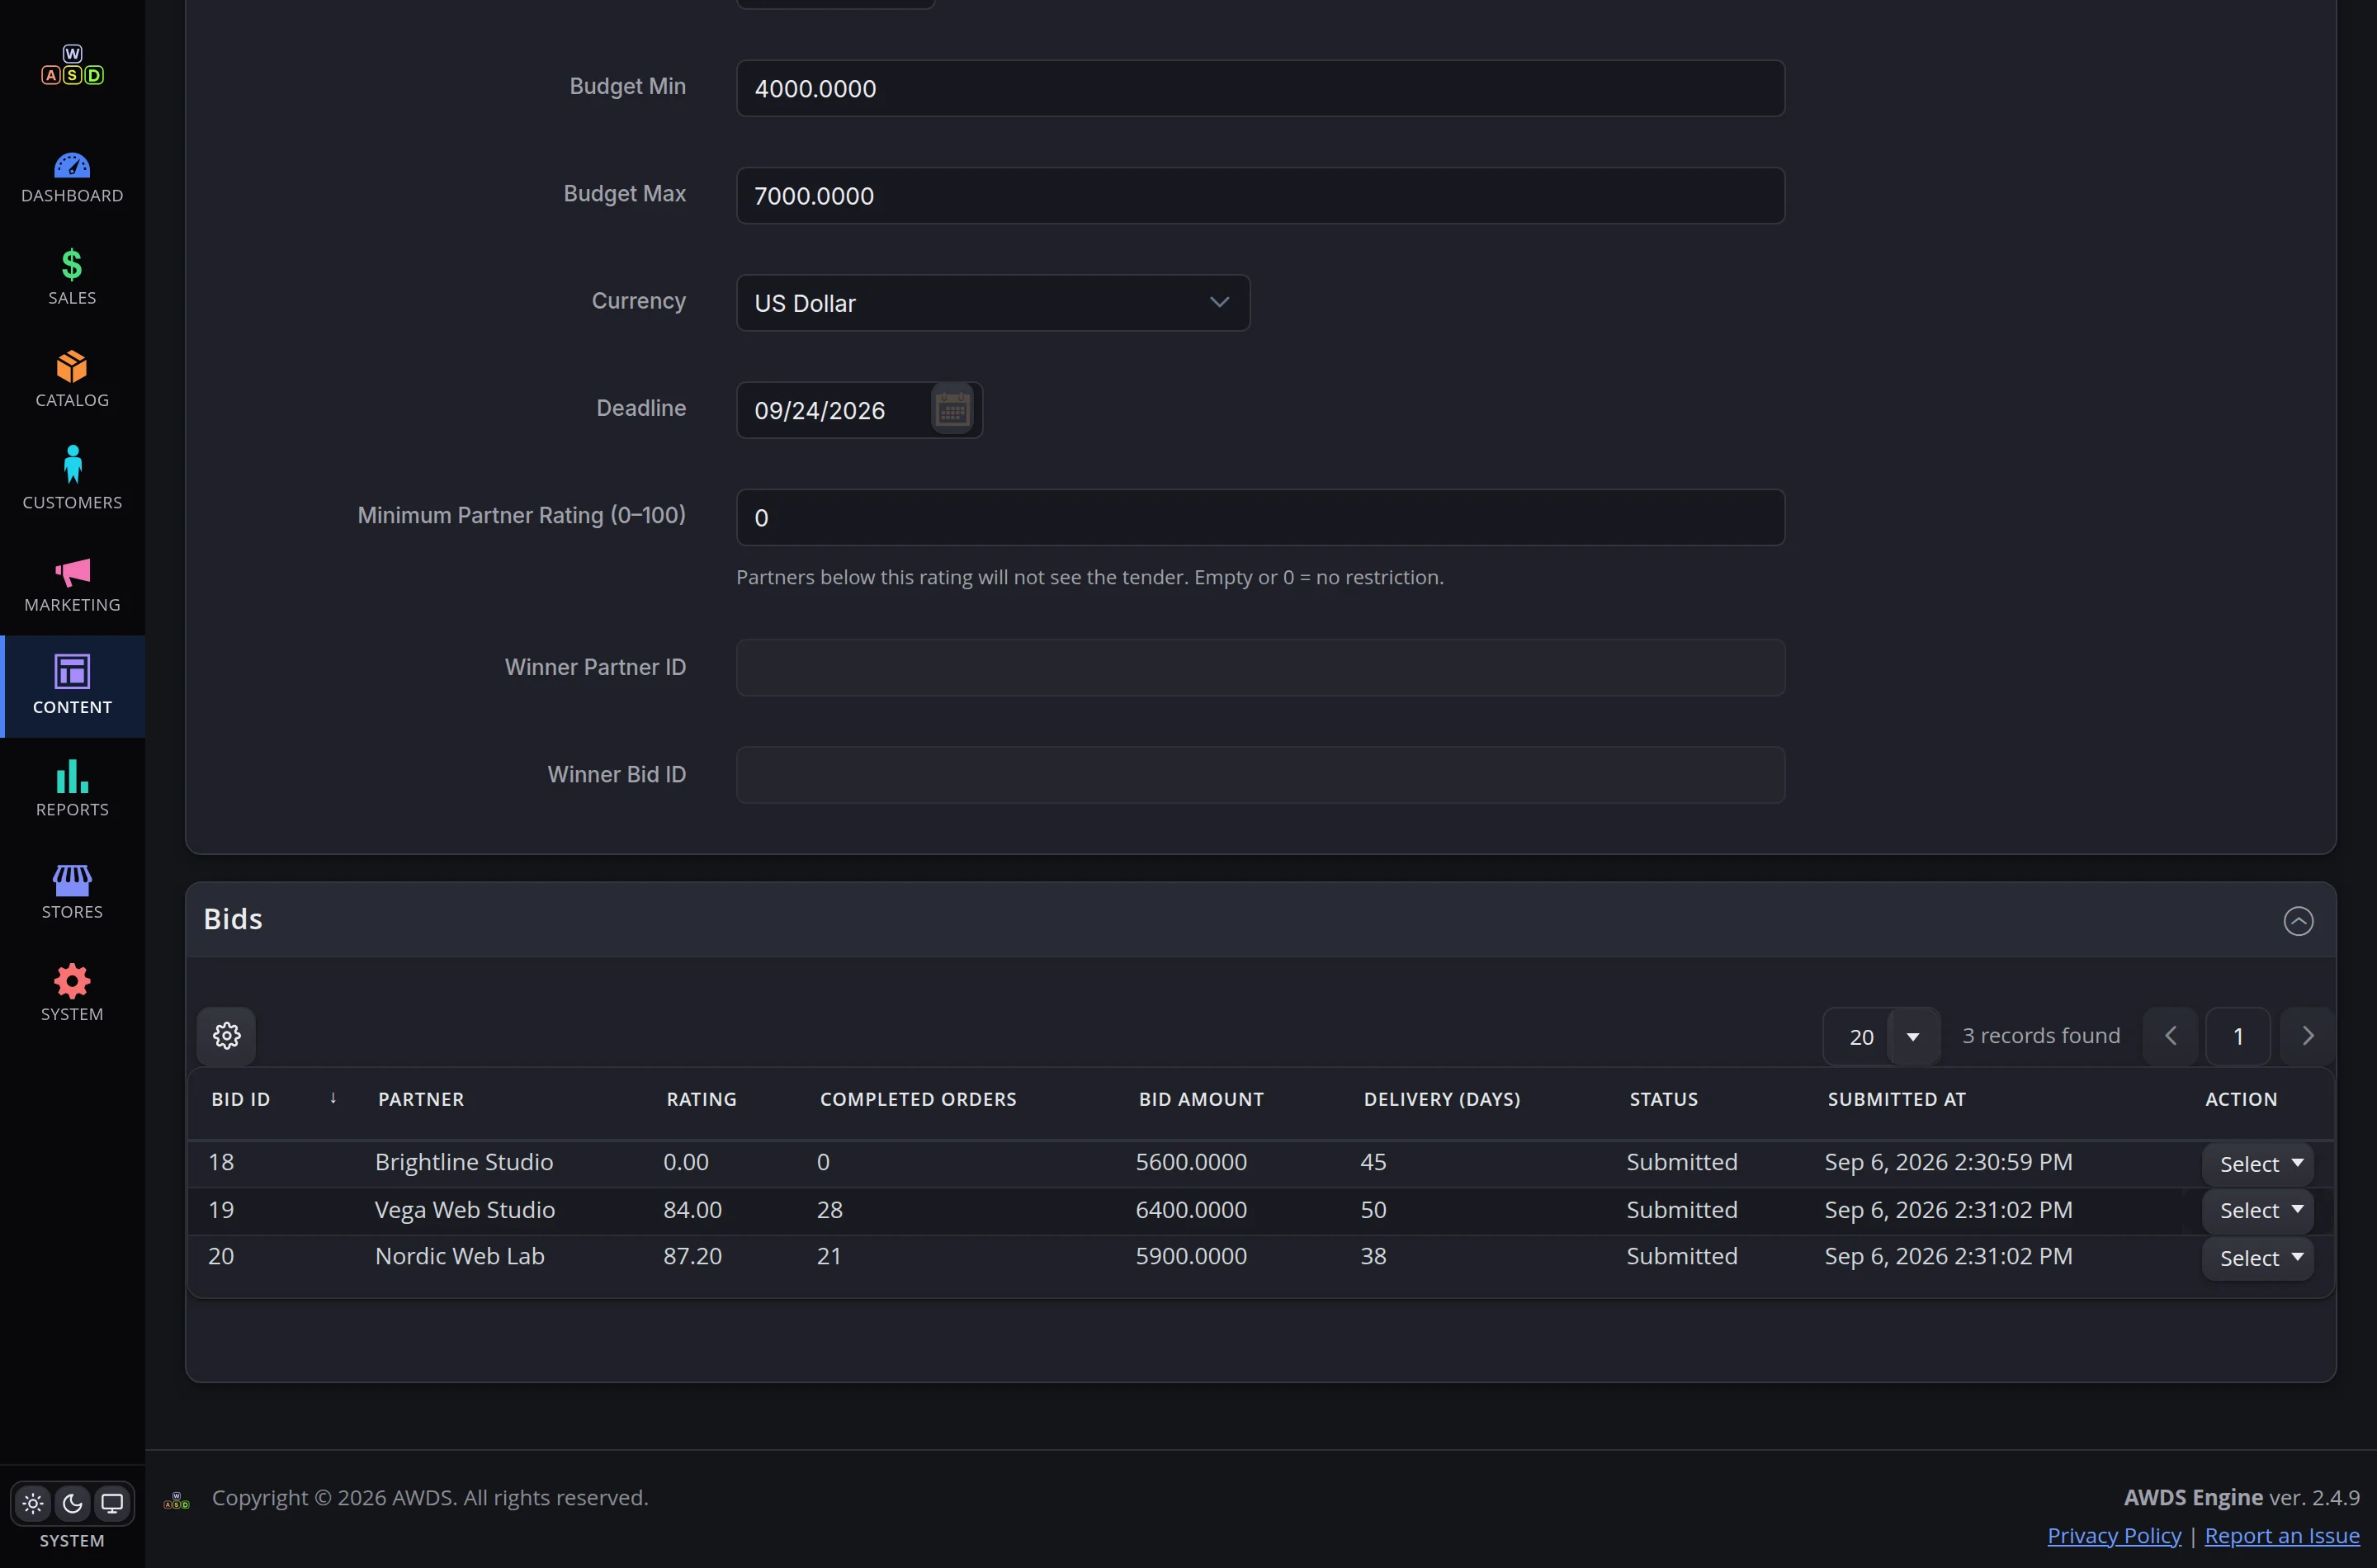Focus the Minimum Partner Rating field
The width and height of the screenshot is (2377, 1568).
pos(1260,517)
